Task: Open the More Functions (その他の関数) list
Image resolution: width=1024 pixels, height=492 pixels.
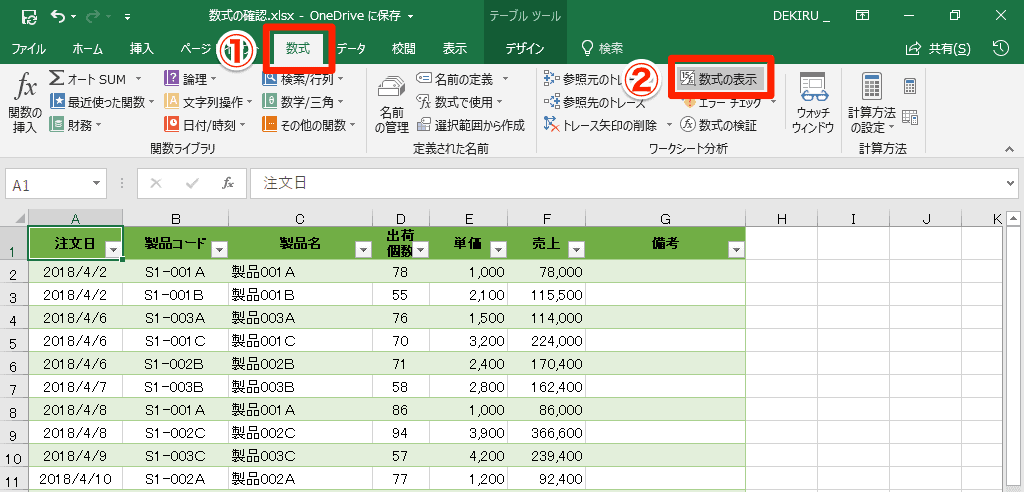Action: [308, 124]
